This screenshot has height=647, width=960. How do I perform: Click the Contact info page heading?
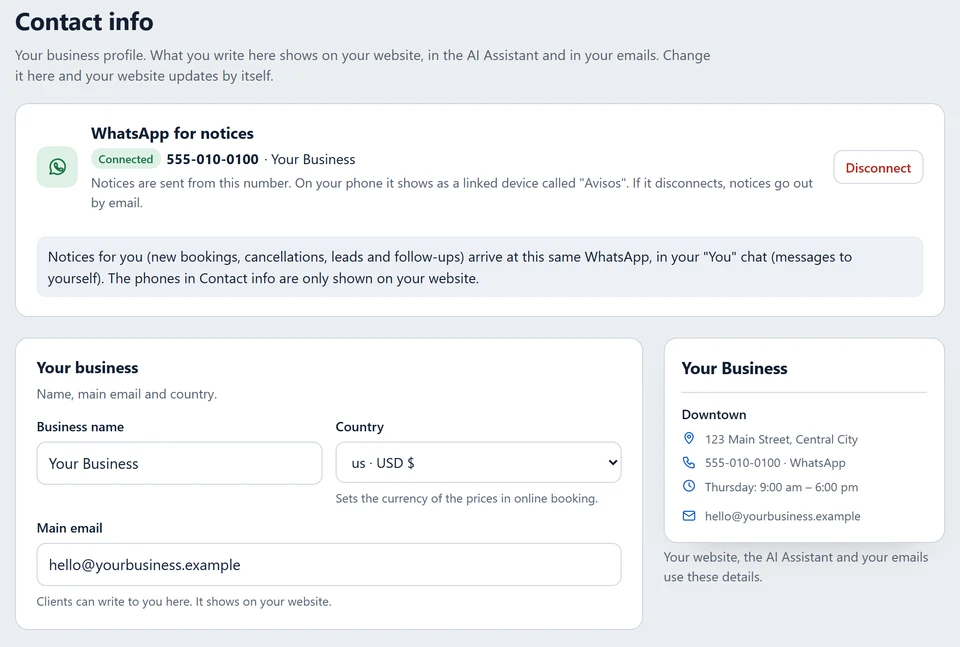(x=84, y=22)
